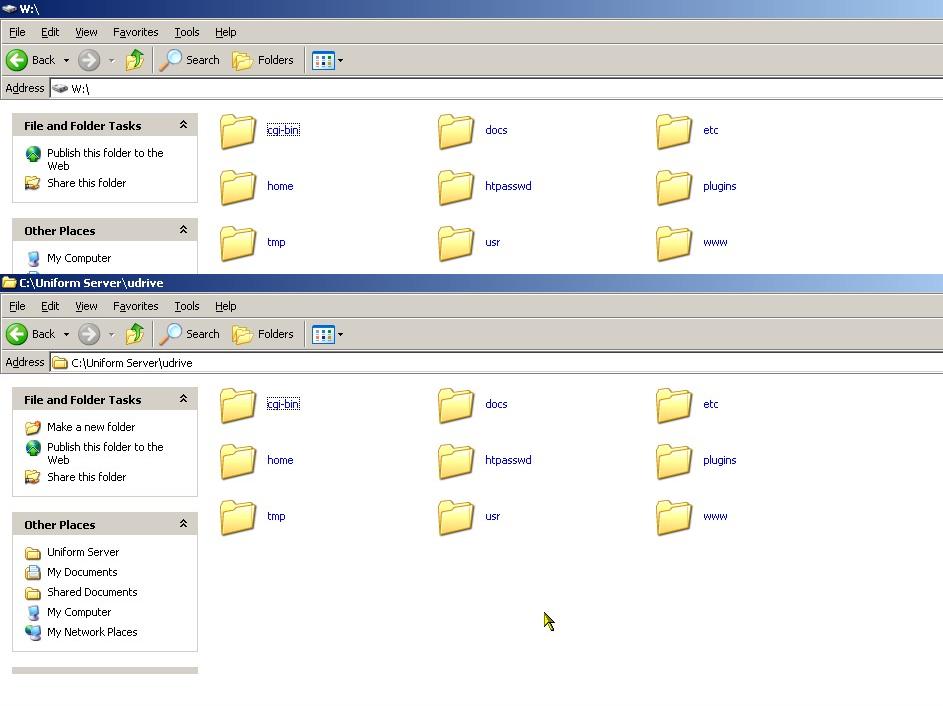Open the View menu in the udrive window
This screenshot has width=943, height=706.
click(86, 306)
